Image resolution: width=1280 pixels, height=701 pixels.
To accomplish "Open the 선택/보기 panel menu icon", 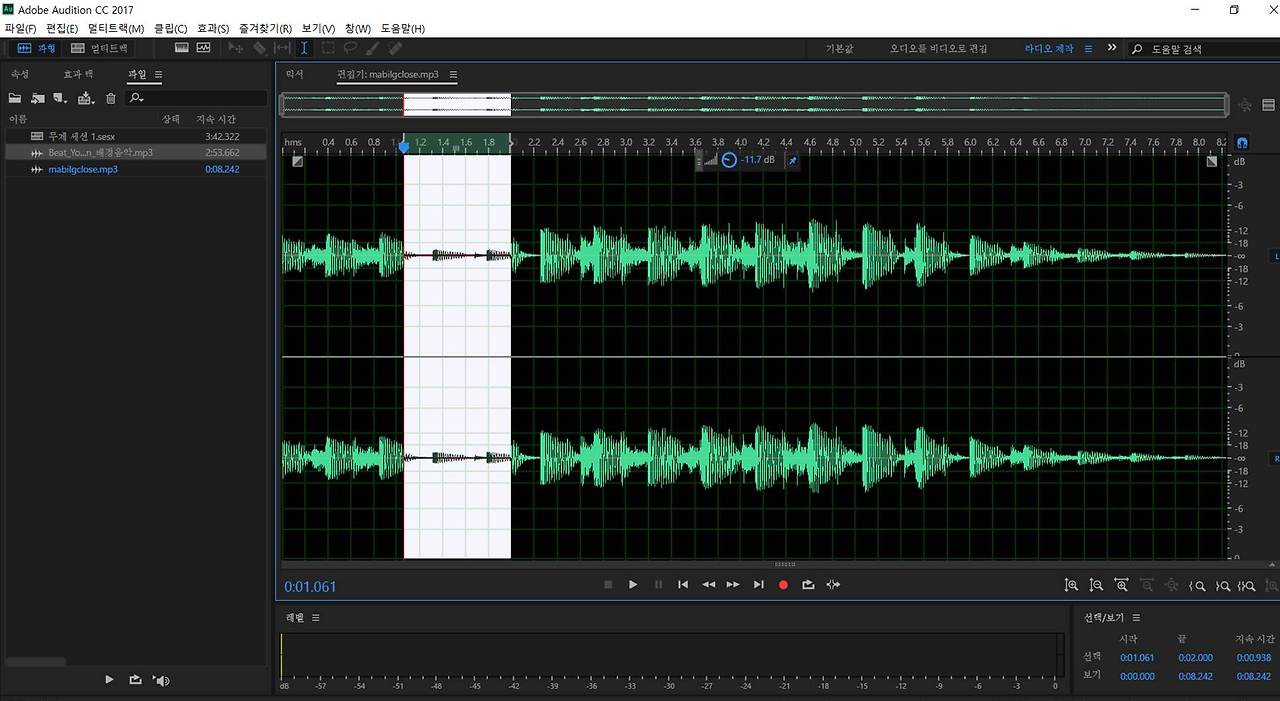I will coord(1136,617).
